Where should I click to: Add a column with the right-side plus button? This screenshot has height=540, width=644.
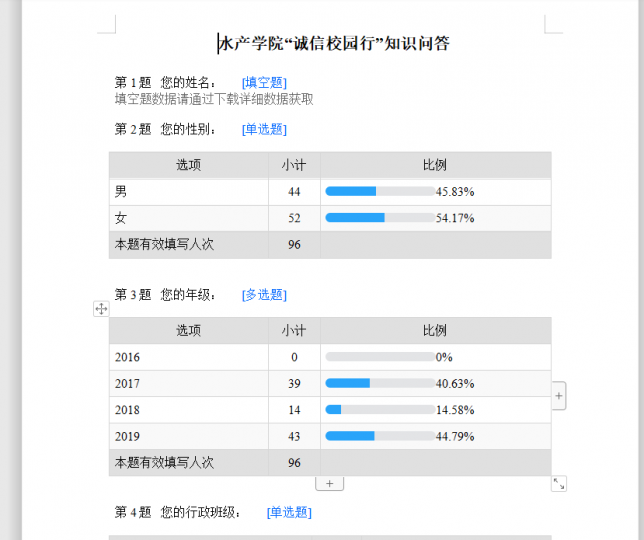[x=558, y=396]
